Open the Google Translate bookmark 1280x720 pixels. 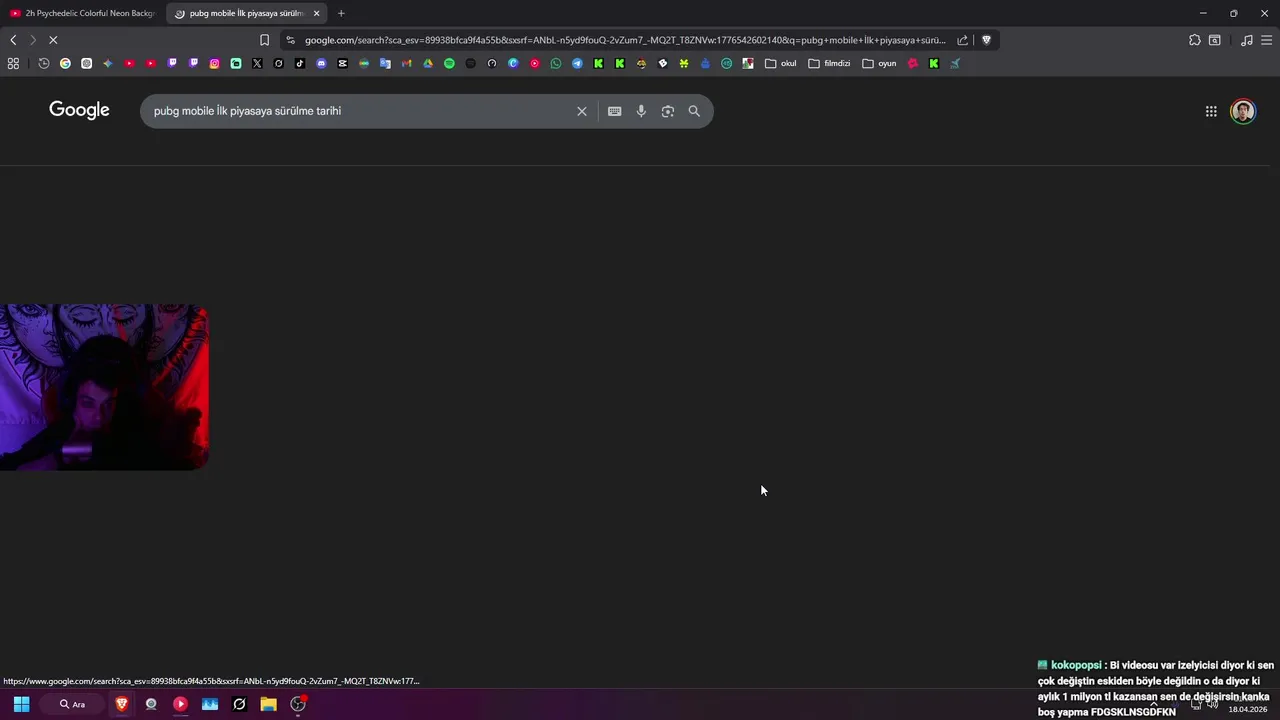385,63
